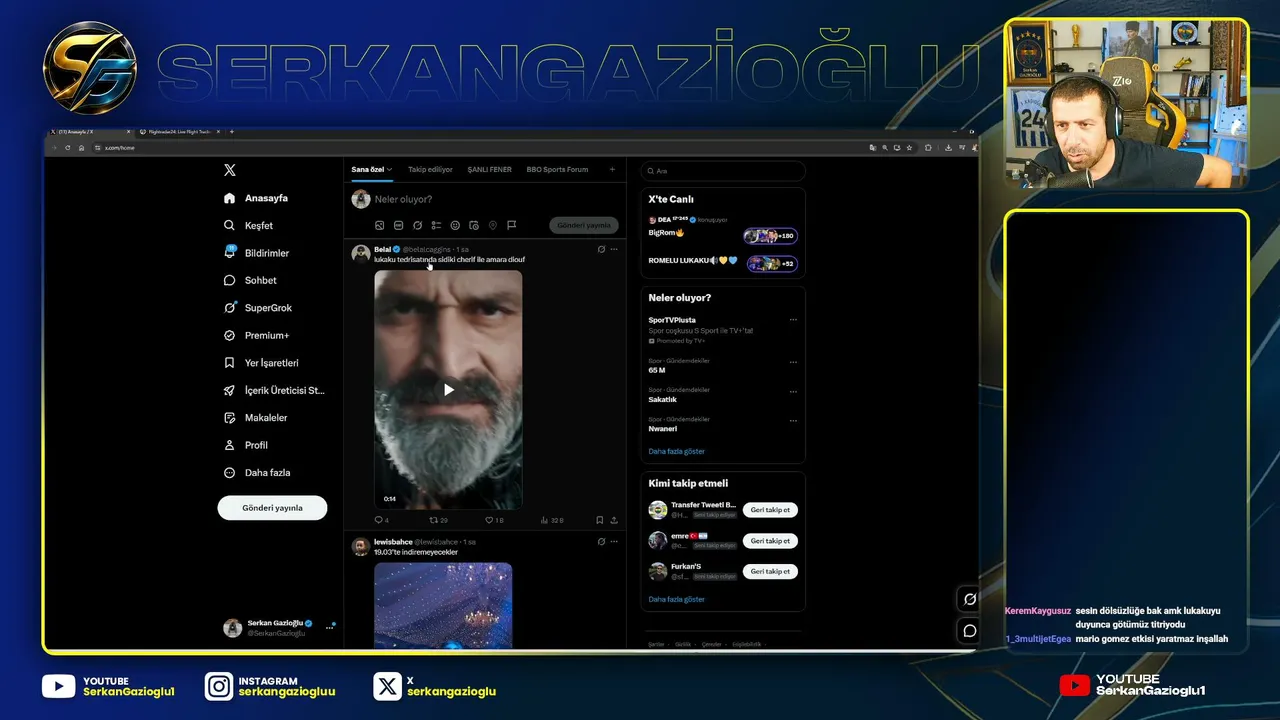
Task: Open the Premium+ badge icon
Action: (230, 336)
